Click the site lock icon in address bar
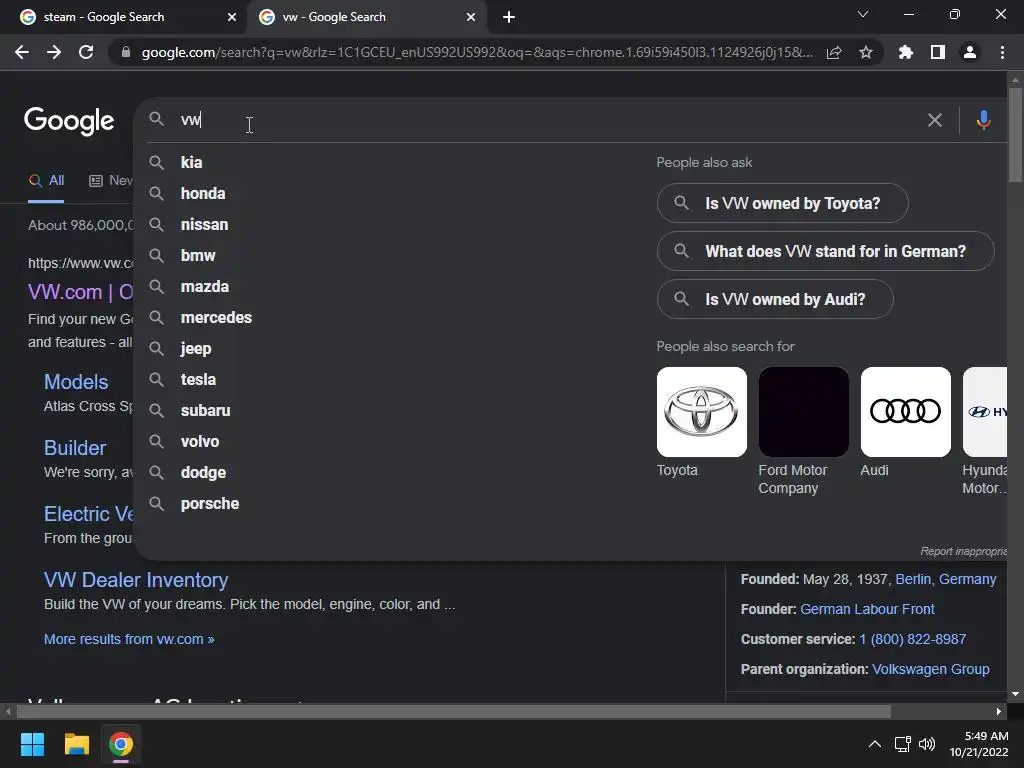Screen dimensions: 1024x768 pos(126,52)
